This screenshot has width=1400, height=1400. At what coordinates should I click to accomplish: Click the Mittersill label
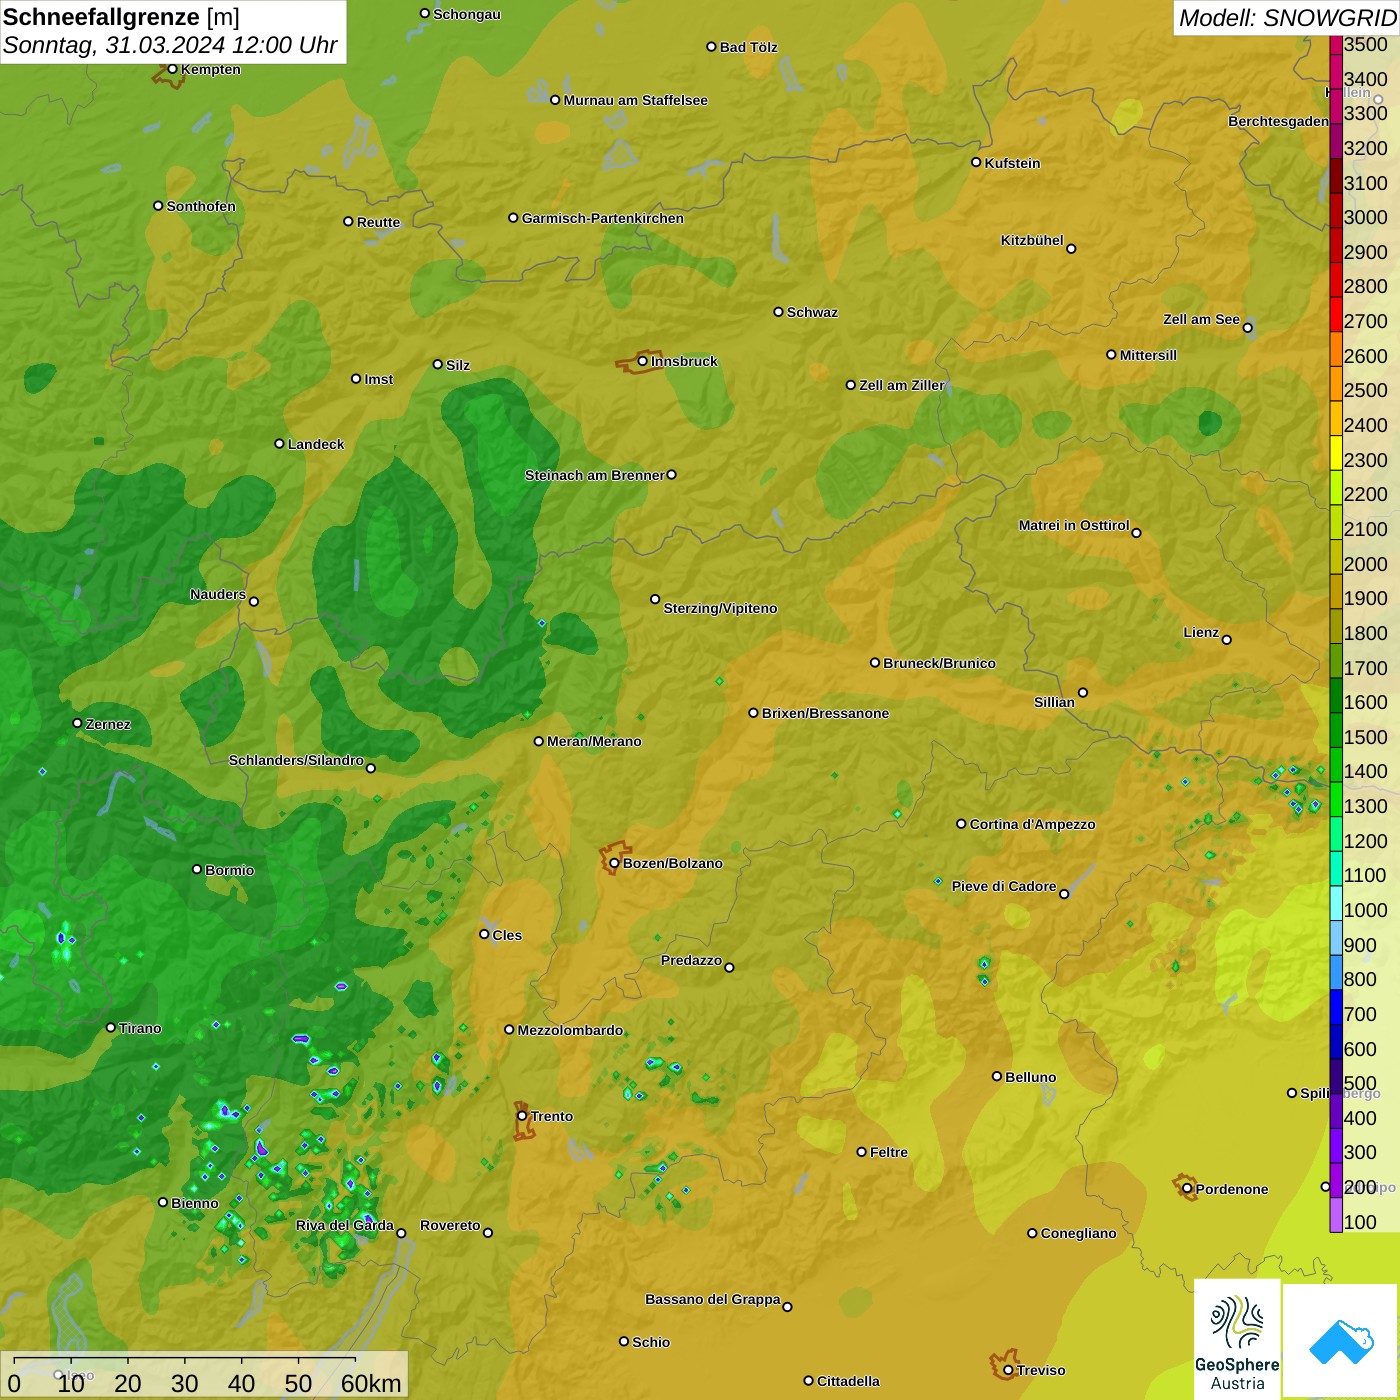[1149, 355]
